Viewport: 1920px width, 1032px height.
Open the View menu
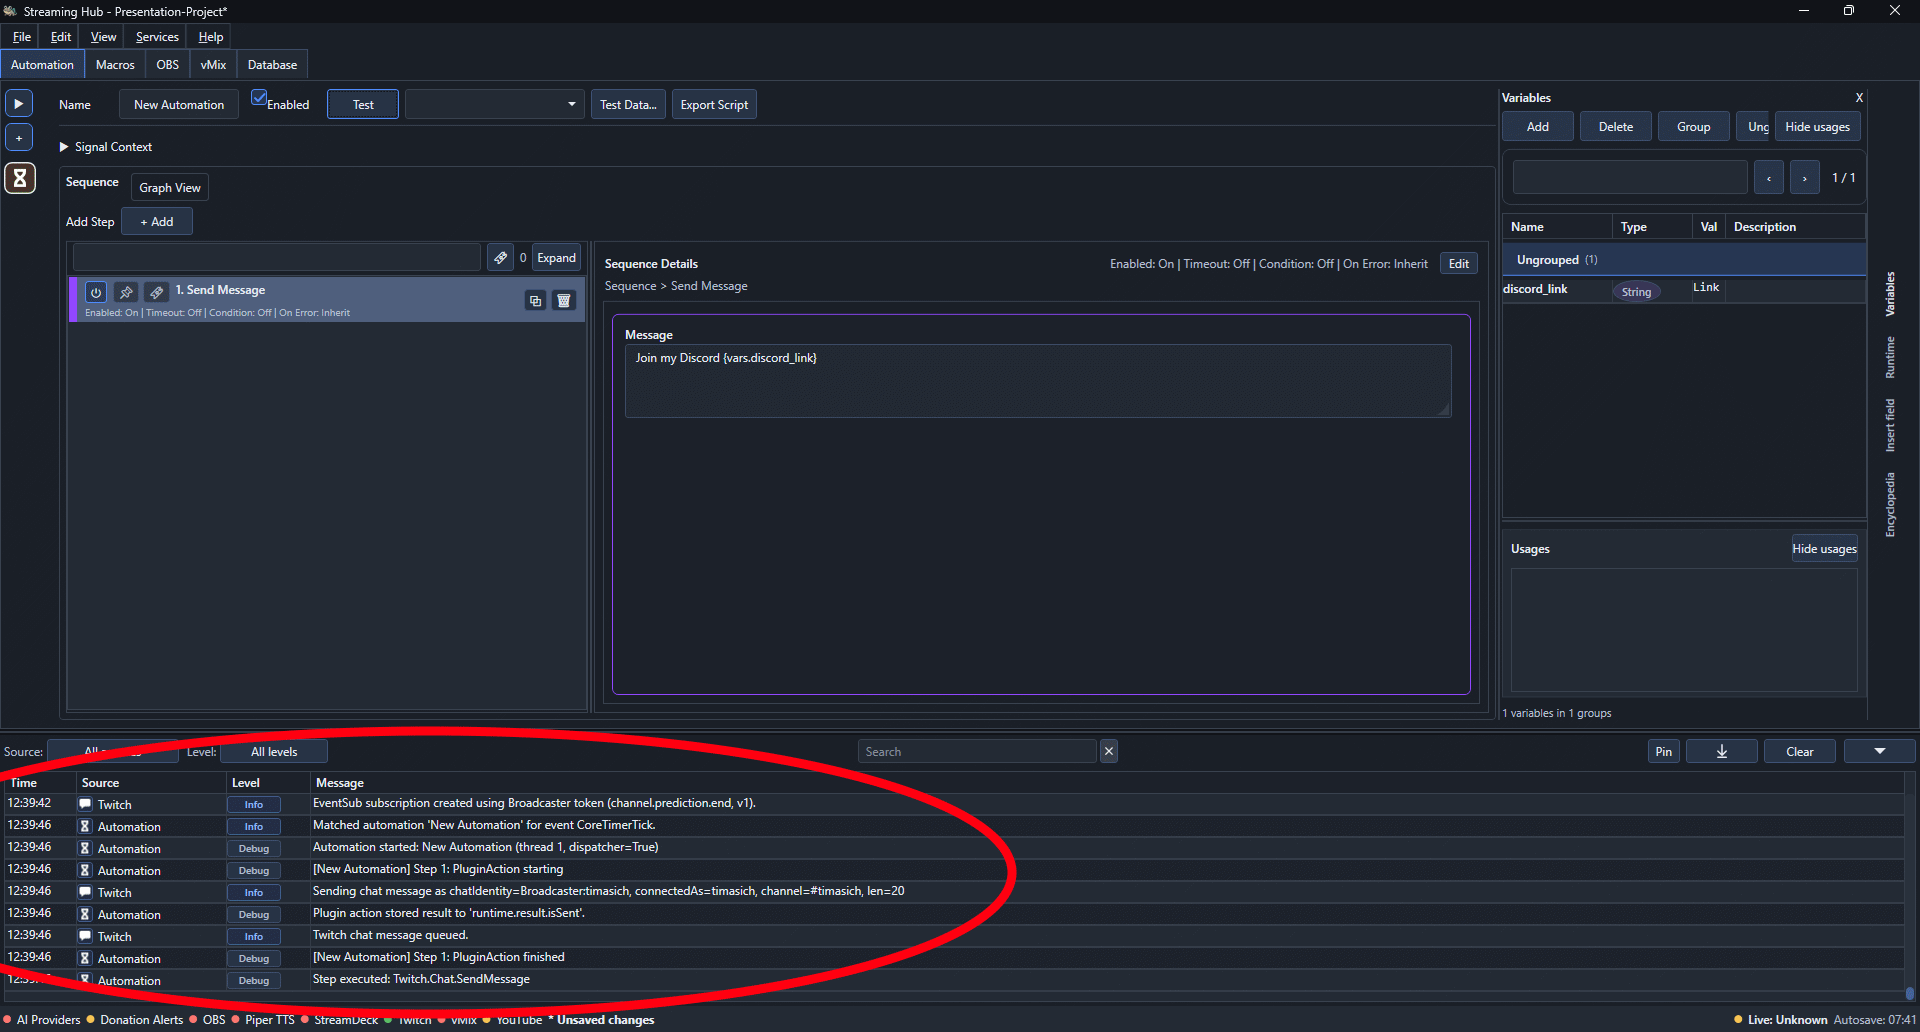(103, 37)
